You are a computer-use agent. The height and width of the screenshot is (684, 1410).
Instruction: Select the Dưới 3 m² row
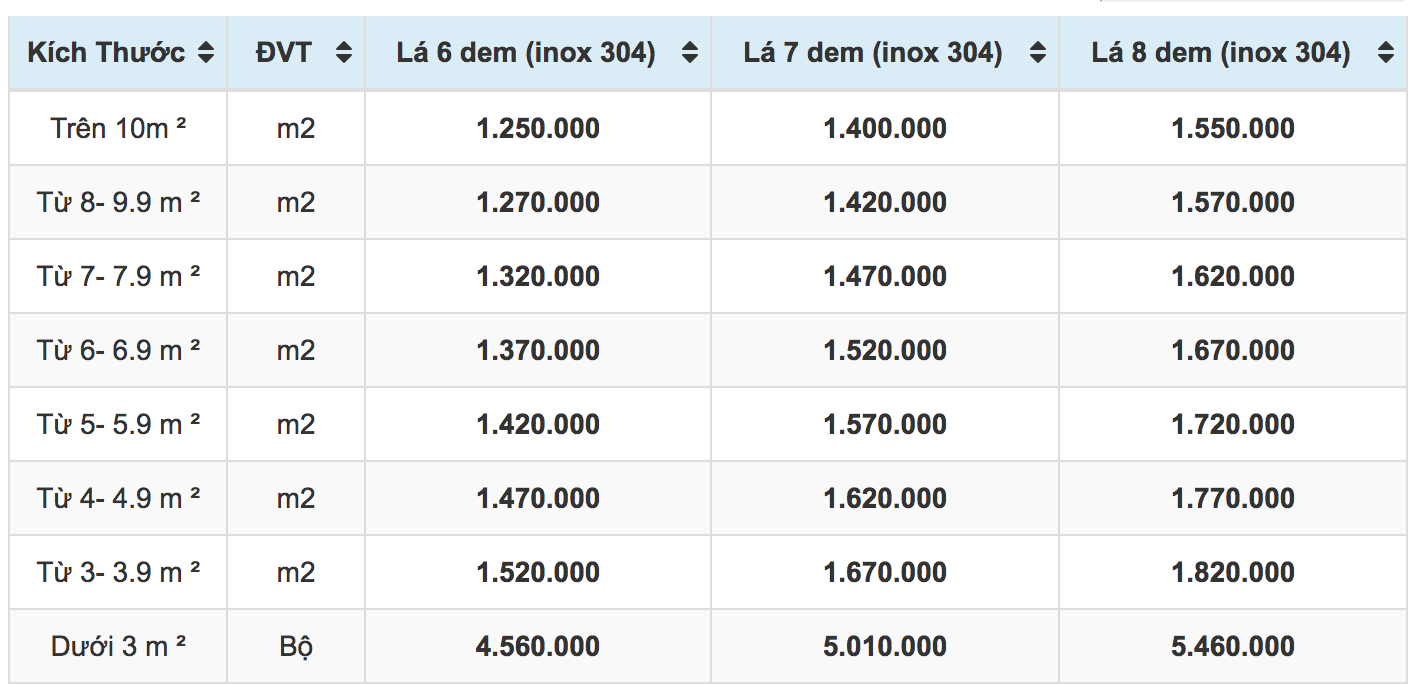tap(119, 646)
